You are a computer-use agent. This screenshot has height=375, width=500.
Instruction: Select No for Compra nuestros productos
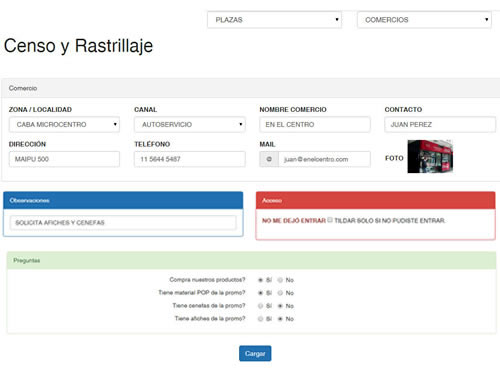(280, 280)
